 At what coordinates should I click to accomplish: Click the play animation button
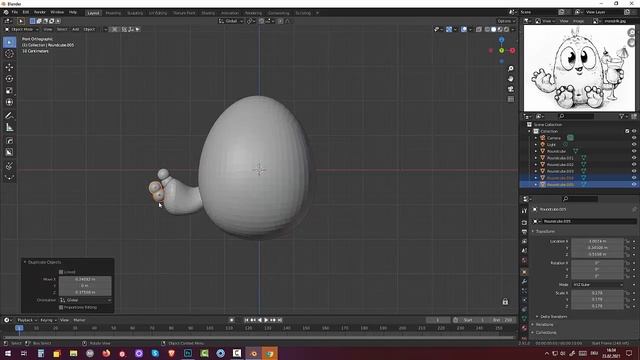coord(266,320)
